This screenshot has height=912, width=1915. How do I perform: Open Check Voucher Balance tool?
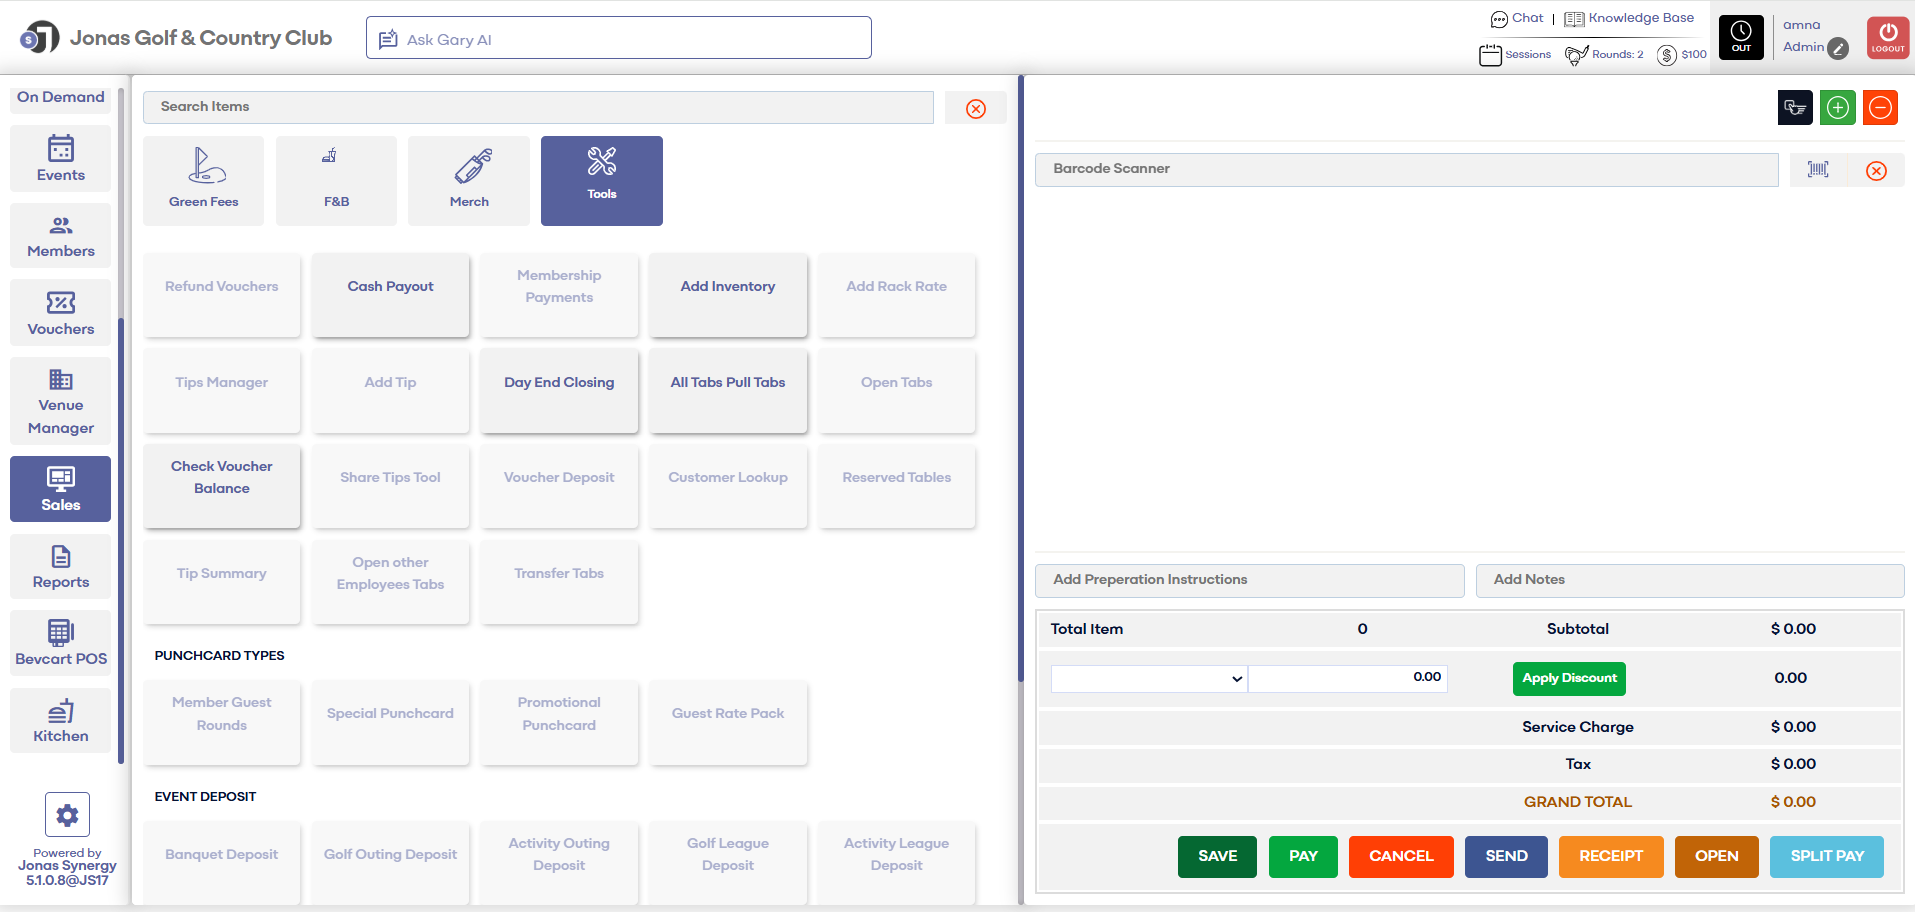point(222,486)
